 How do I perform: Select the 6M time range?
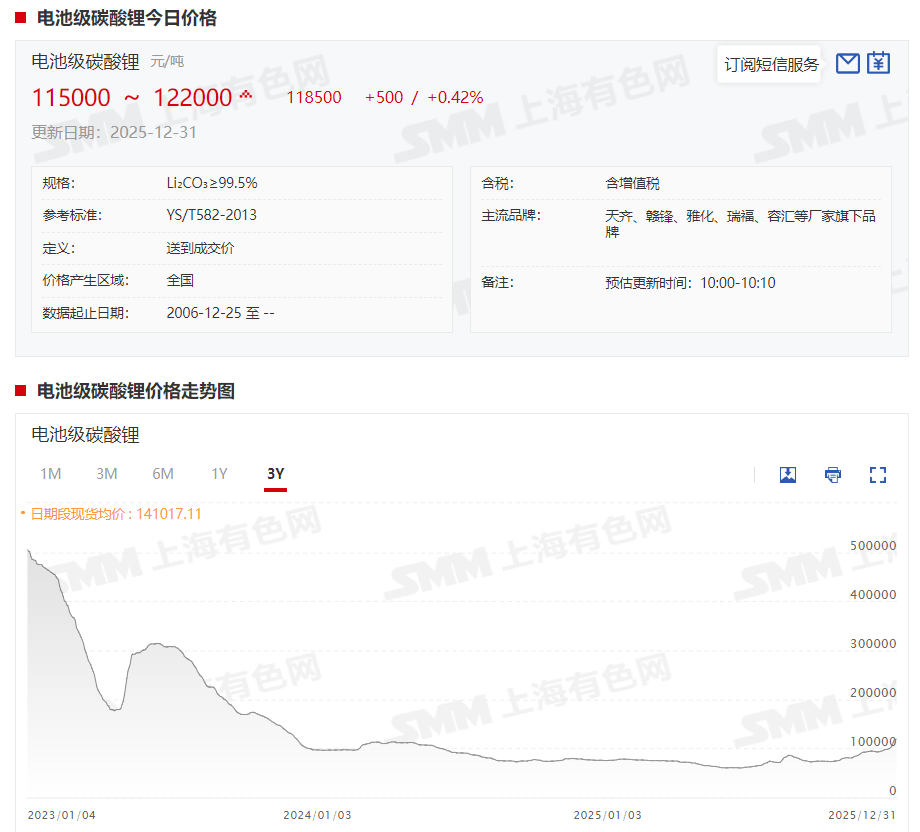[x=163, y=474]
